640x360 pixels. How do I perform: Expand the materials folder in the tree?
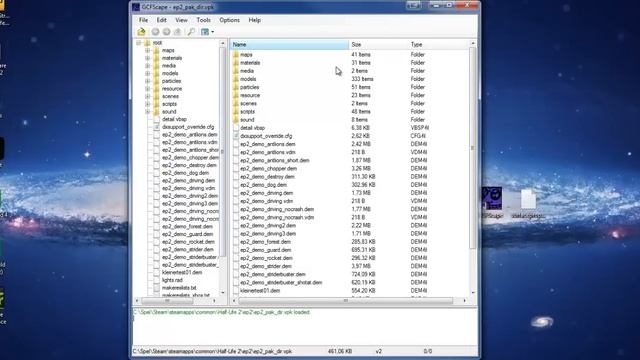pos(147,58)
